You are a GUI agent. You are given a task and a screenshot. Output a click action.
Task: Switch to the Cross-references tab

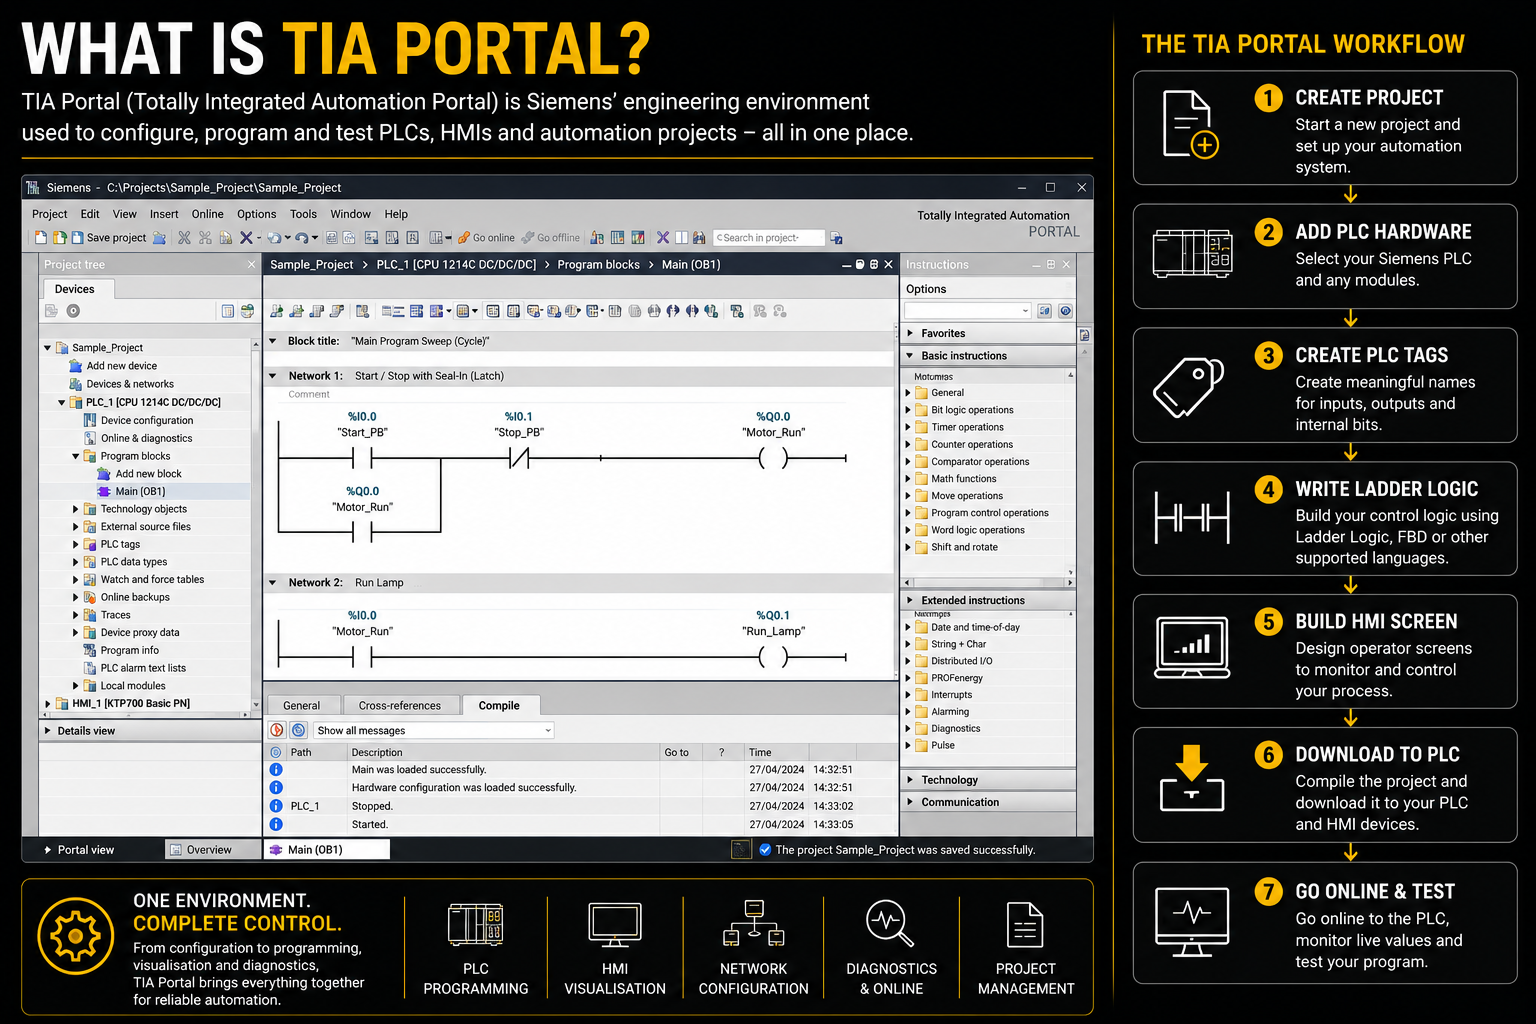pyautogui.click(x=400, y=706)
